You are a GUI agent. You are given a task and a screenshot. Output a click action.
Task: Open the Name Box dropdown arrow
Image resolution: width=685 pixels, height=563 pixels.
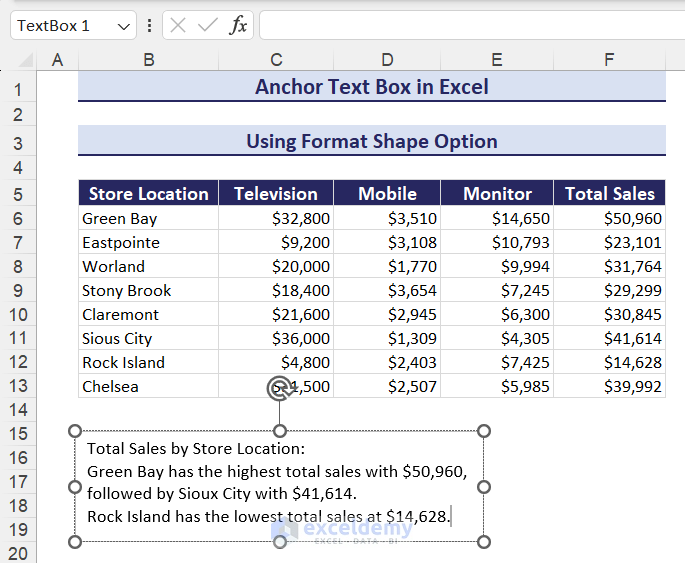pos(124,26)
